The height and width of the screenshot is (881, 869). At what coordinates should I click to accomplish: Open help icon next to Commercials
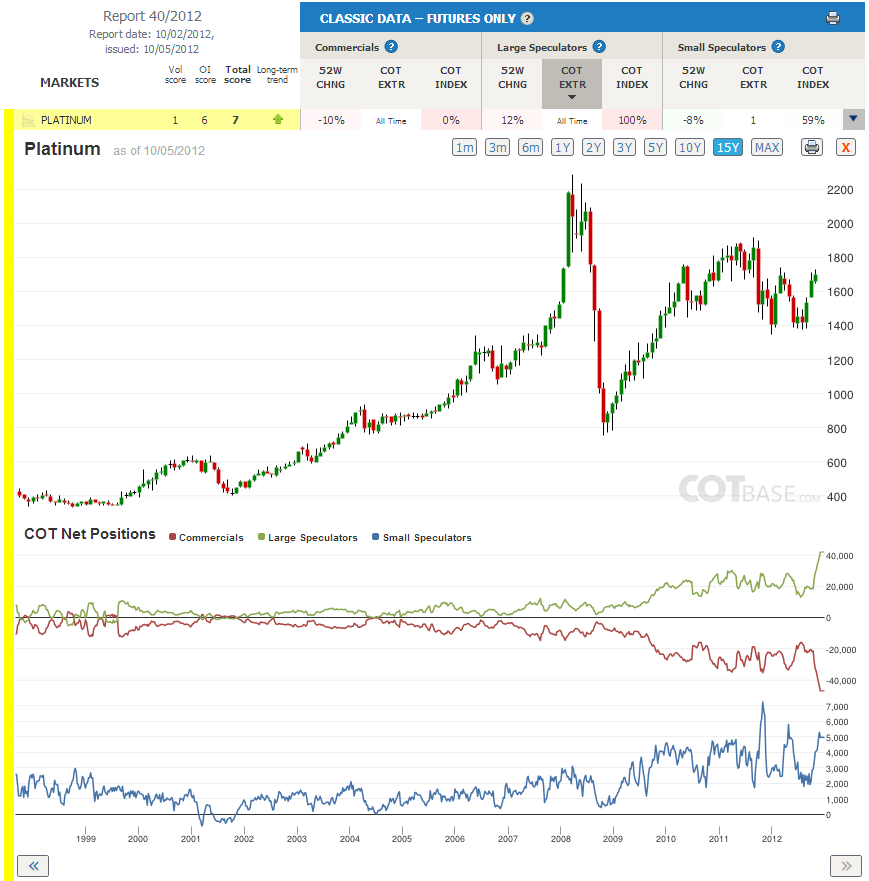391,47
